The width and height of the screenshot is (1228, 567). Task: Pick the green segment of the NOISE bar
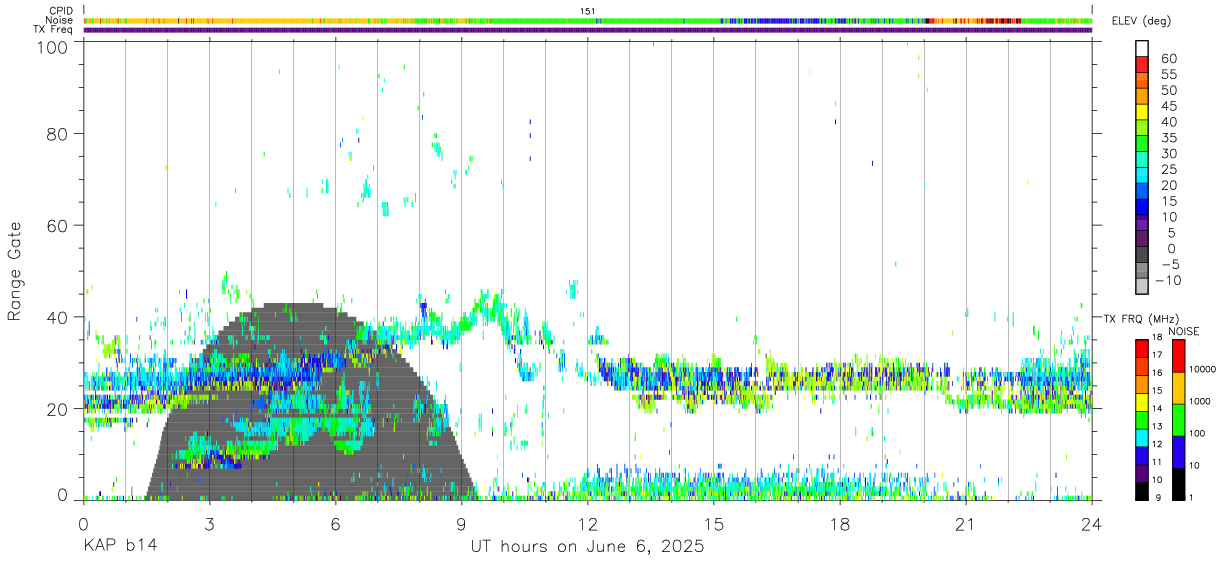click(x=1179, y=419)
